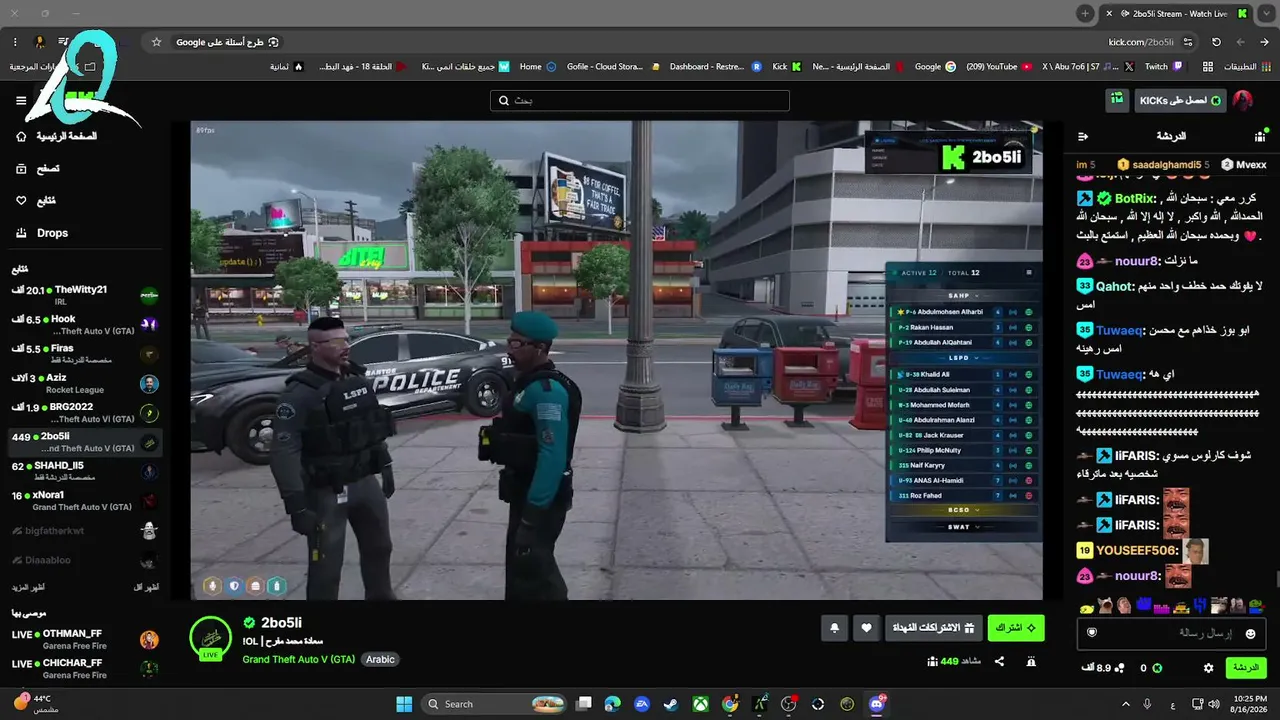Open chat leaderboard icon beside chat title
Viewport: 1280px width, 720px height.
tap(1259, 136)
